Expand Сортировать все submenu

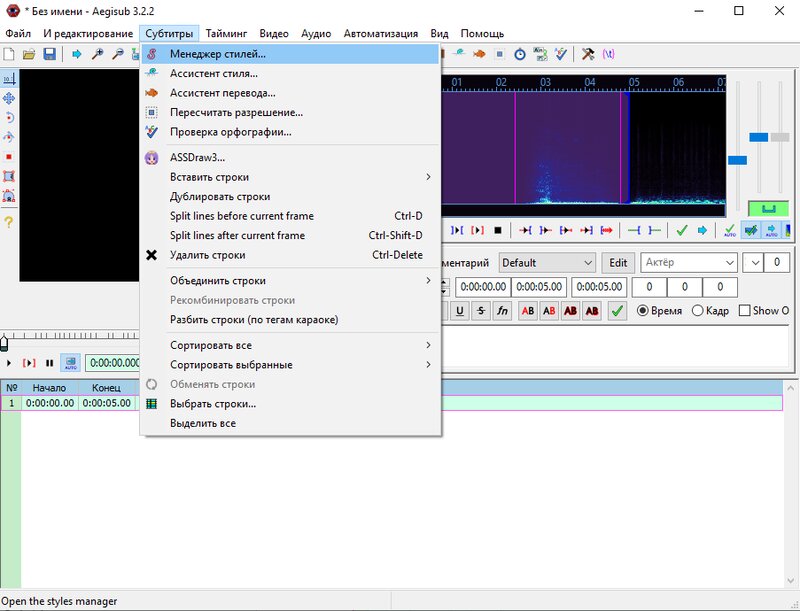290,345
